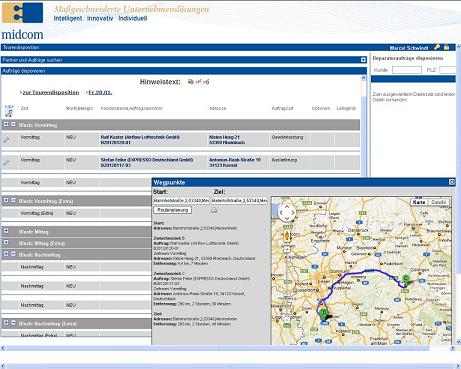Click the last small icon beside Hinweistext
This screenshot has width=461, height=369.
[x=206, y=82]
